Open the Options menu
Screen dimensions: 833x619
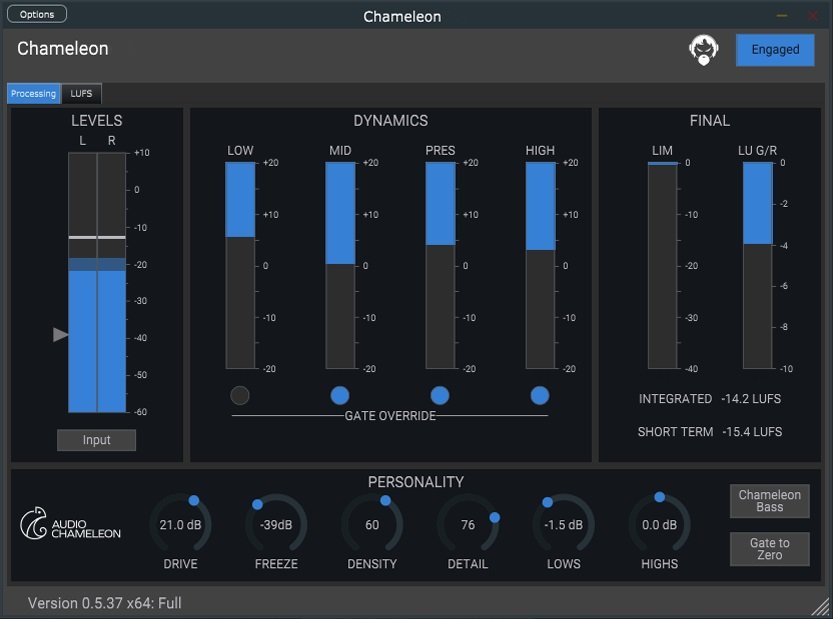point(37,14)
